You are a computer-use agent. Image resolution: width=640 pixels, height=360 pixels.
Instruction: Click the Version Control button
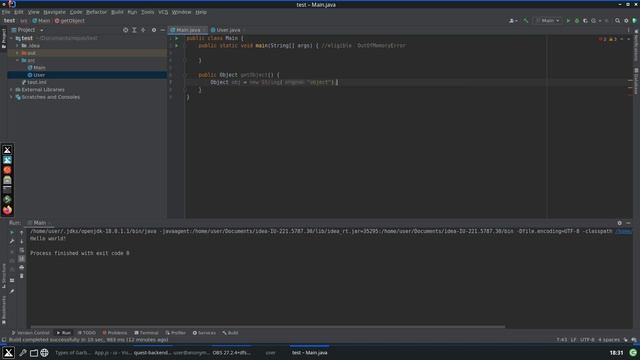(30, 333)
